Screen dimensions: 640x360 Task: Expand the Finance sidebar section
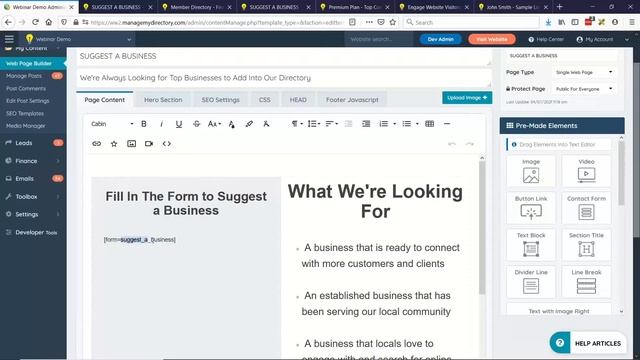point(33,161)
